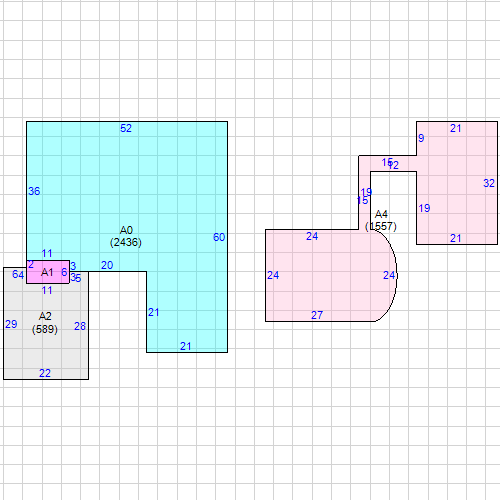The width and height of the screenshot is (500, 500).
Task: Click dimension 21 on A4 right block's bottom
Action: click(456, 238)
